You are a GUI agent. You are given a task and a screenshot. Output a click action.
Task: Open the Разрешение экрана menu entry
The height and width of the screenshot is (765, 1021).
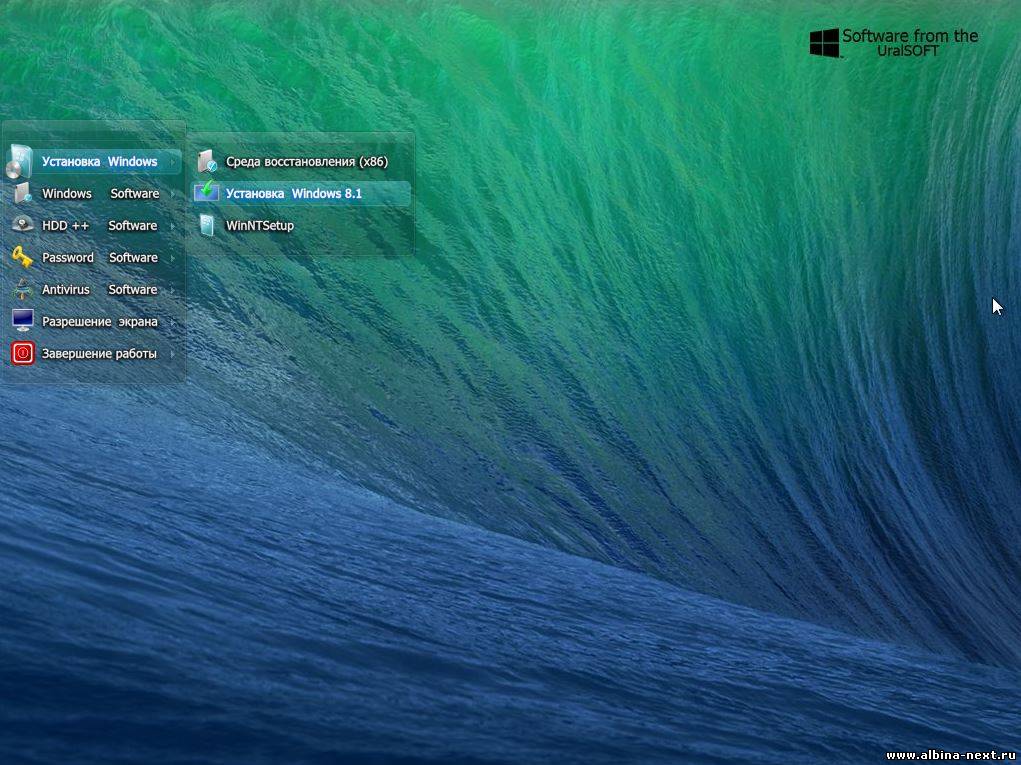(x=93, y=321)
